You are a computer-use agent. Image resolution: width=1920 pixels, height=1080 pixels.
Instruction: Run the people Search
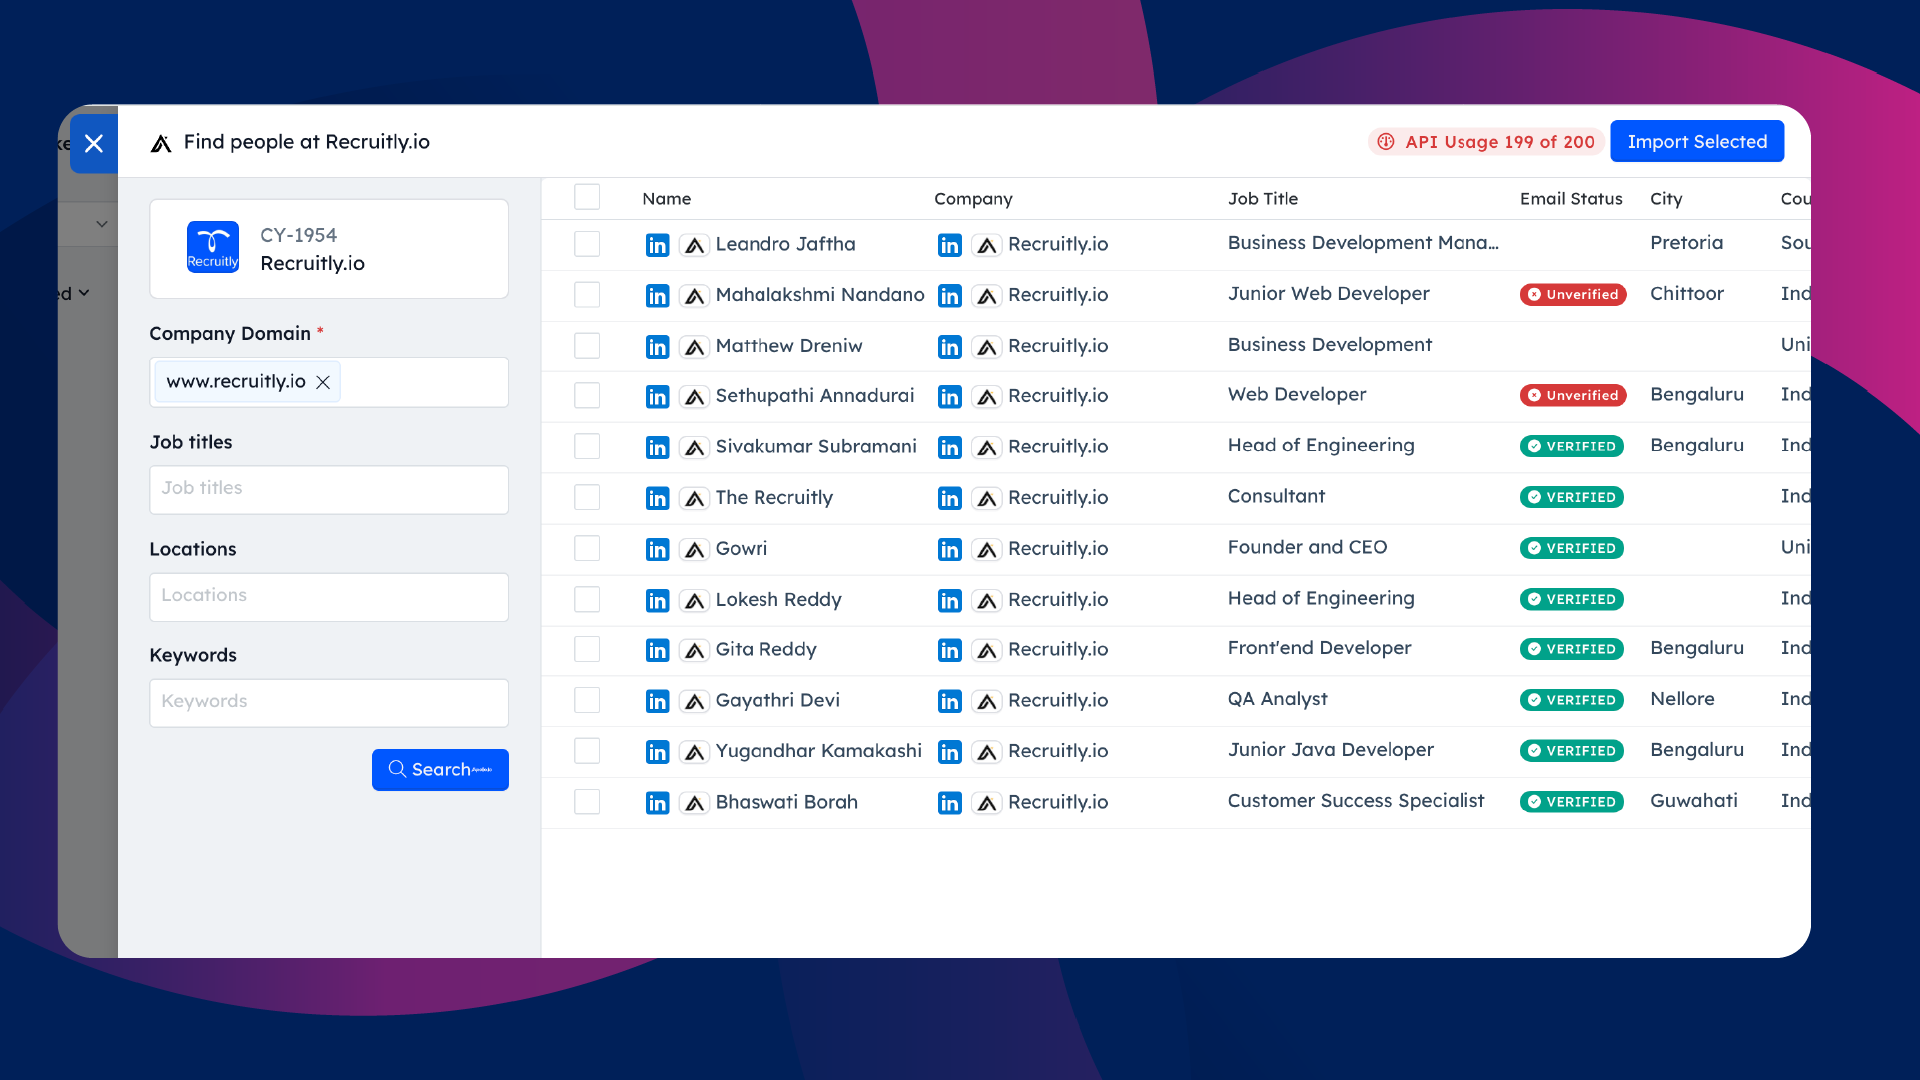440,770
